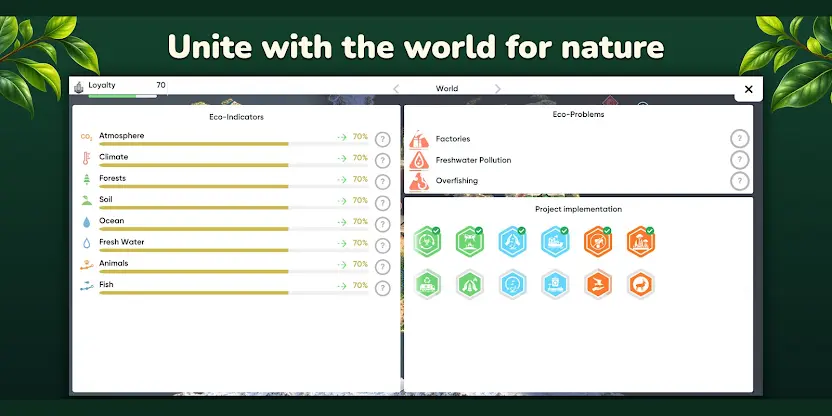Click the 70% value for Soil

coord(360,200)
